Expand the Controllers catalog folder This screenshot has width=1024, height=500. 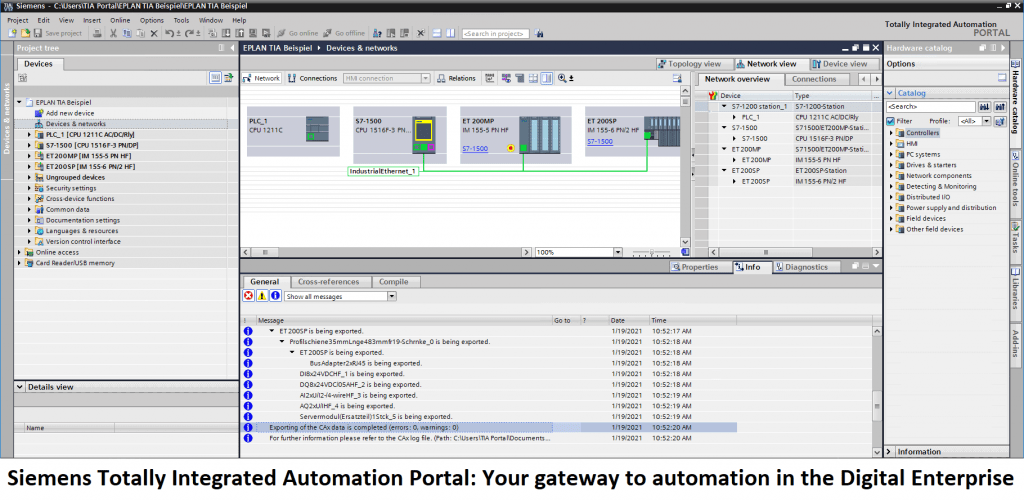(891, 133)
